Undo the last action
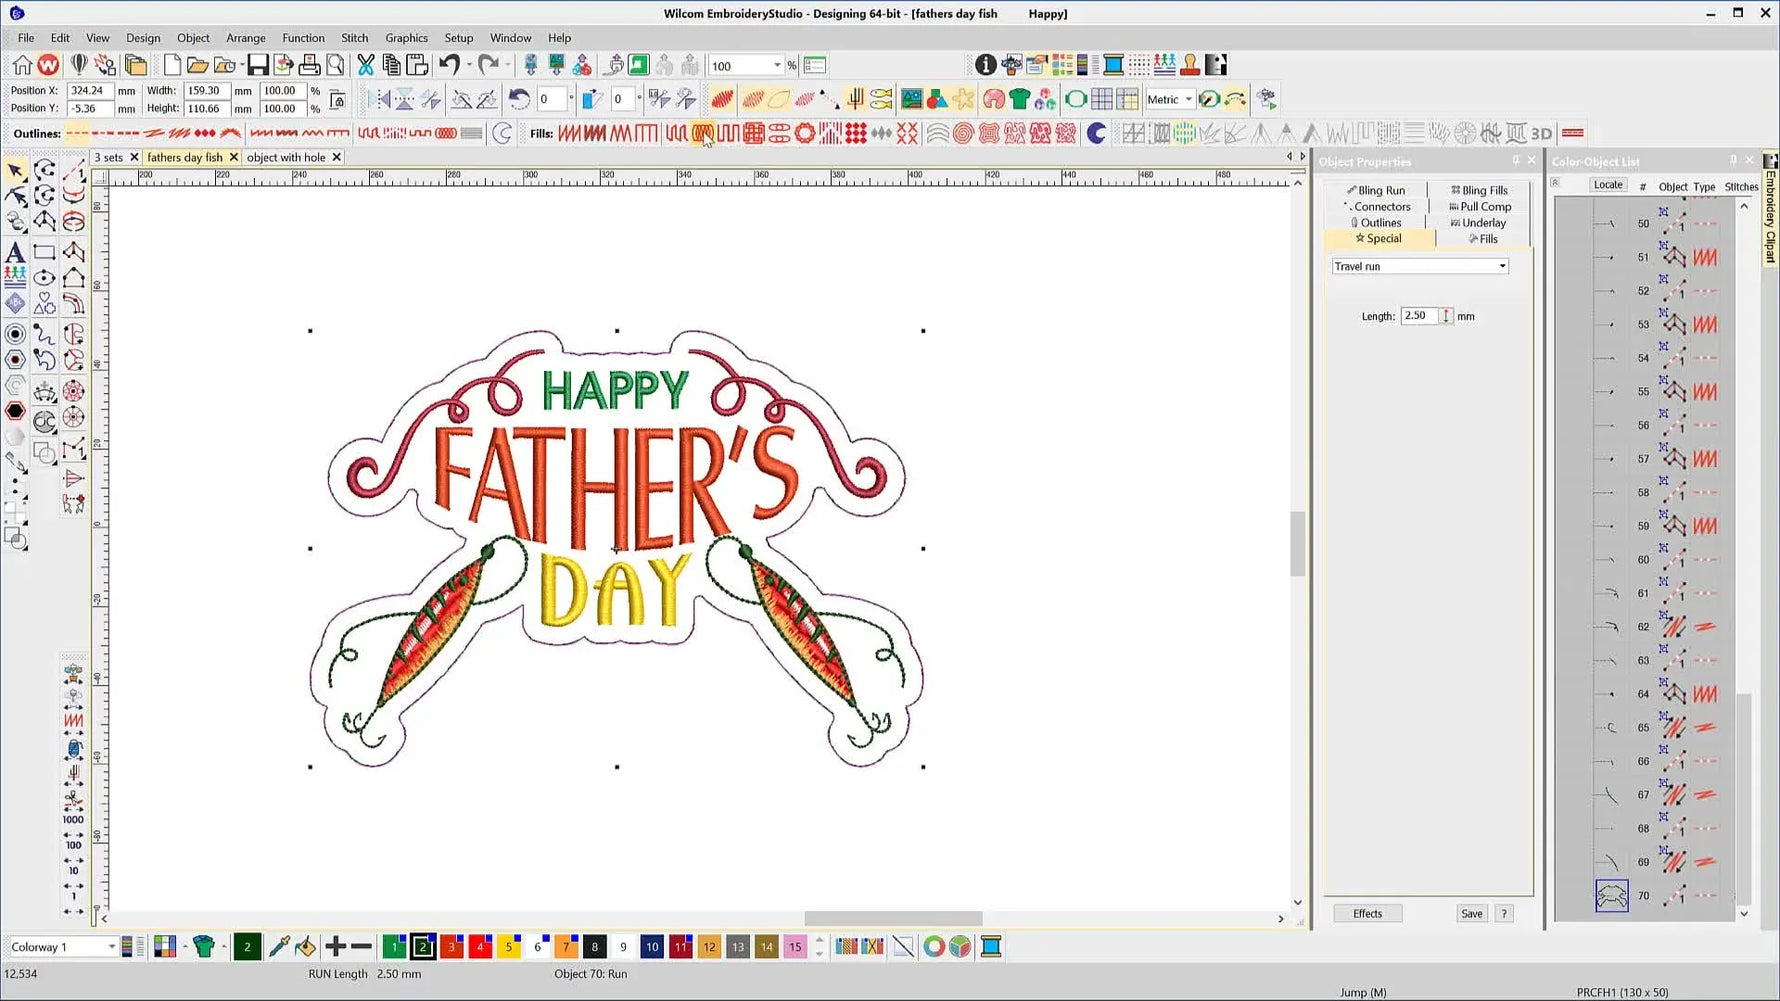The image size is (1780, 1001). point(449,64)
